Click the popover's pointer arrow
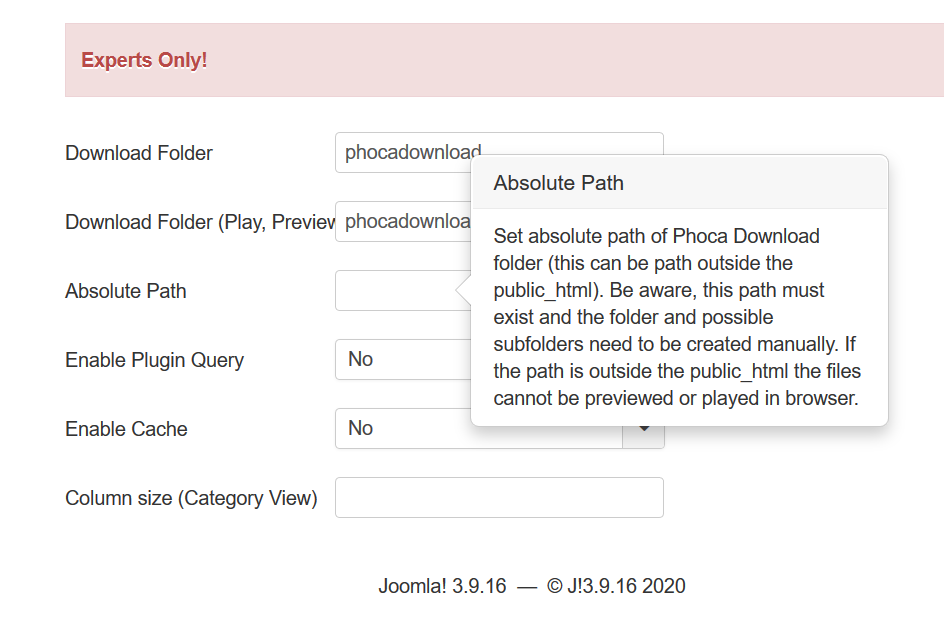This screenshot has width=944, height=623. click(x=464, y=290)
